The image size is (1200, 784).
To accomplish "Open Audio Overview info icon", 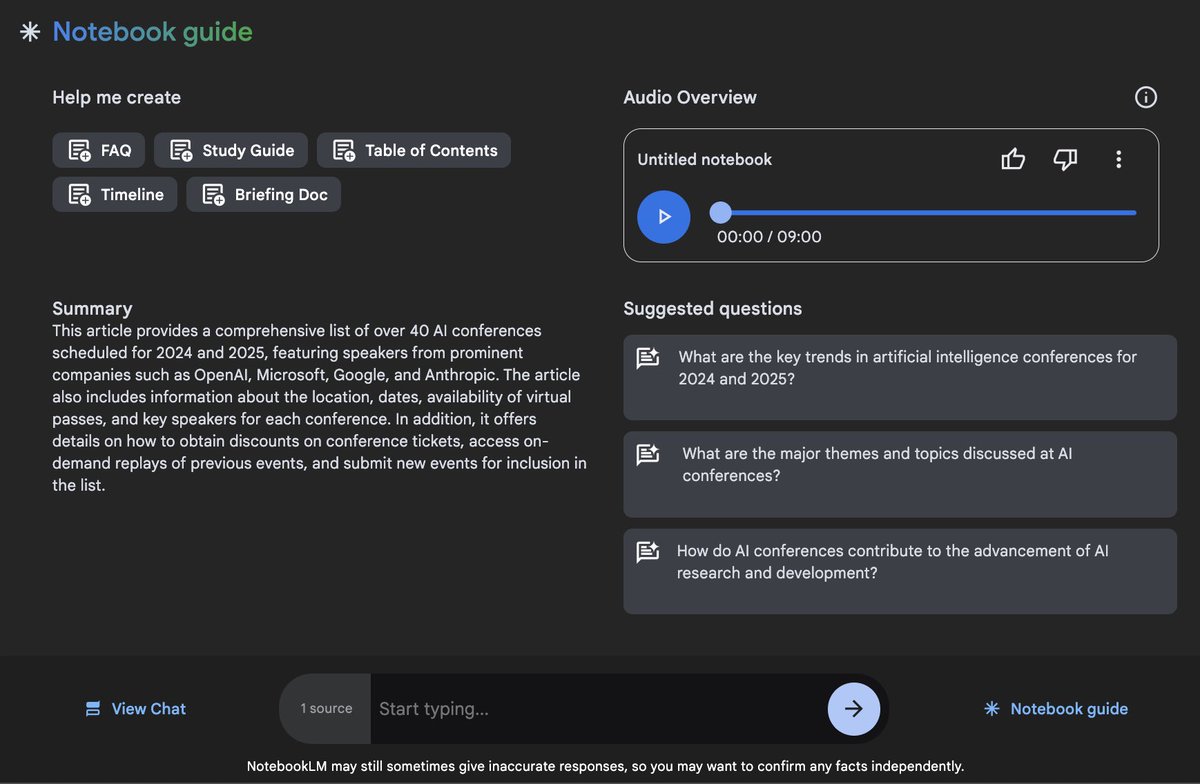I will coord(1146,97).
